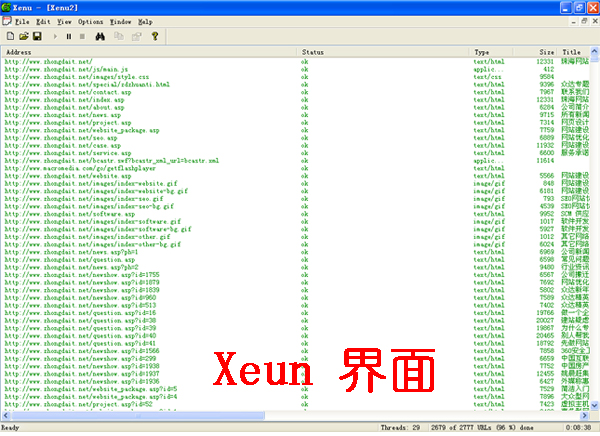The image size is (600, 436).
Task: Open the Help menu
Action: (x=145, y=22)
